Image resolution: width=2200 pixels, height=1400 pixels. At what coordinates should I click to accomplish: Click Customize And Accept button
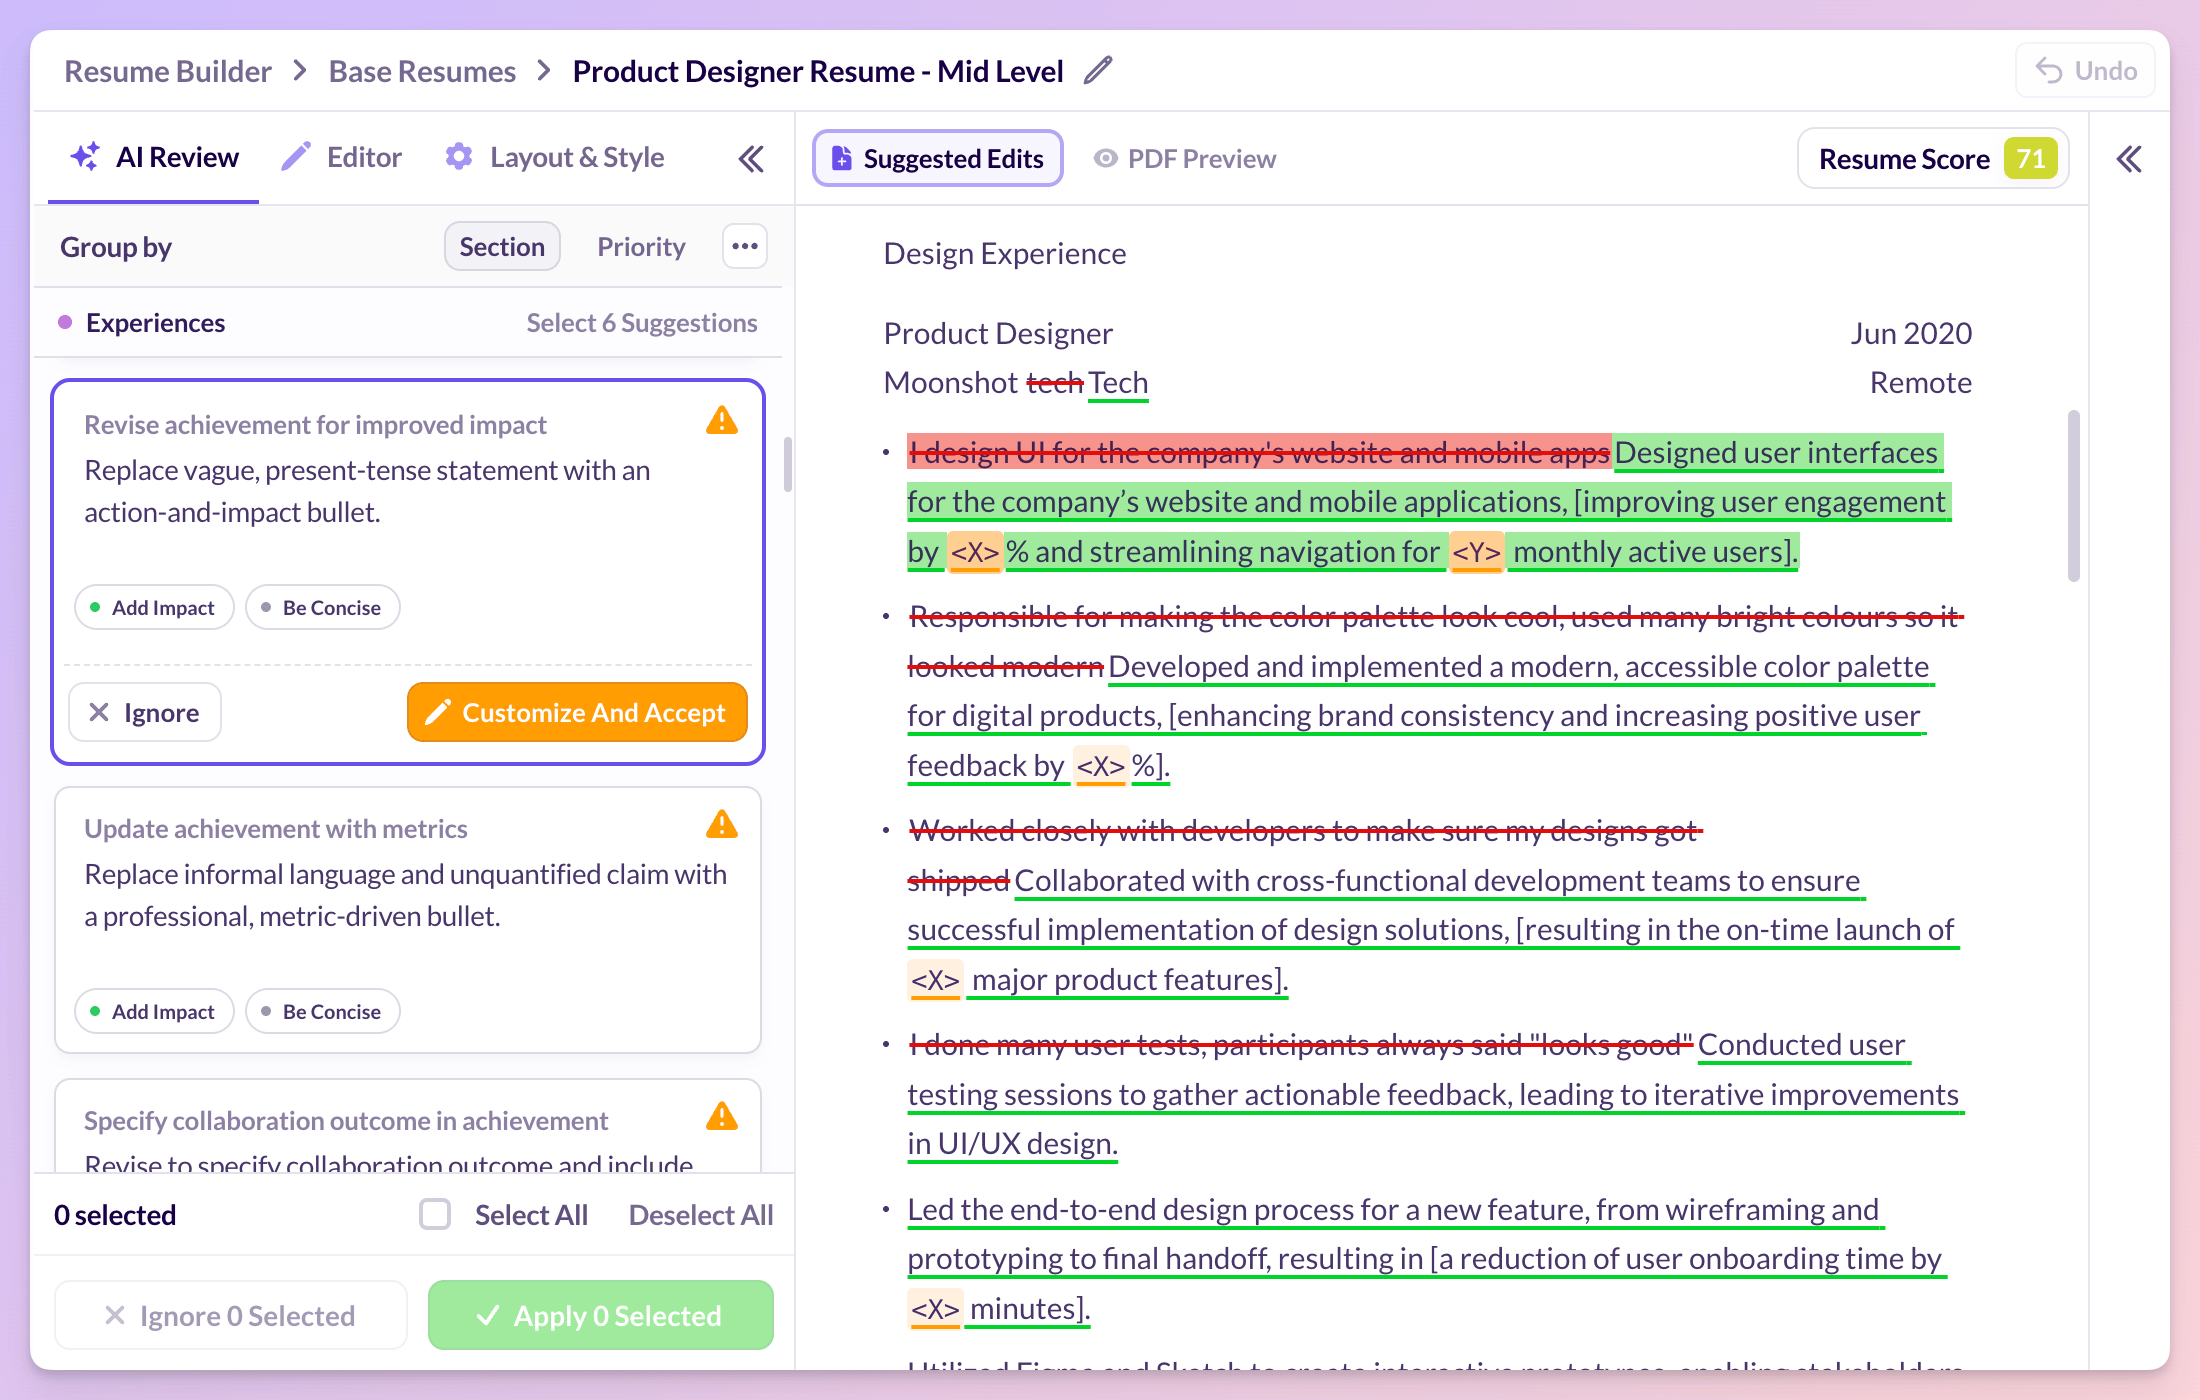point(577,712)
